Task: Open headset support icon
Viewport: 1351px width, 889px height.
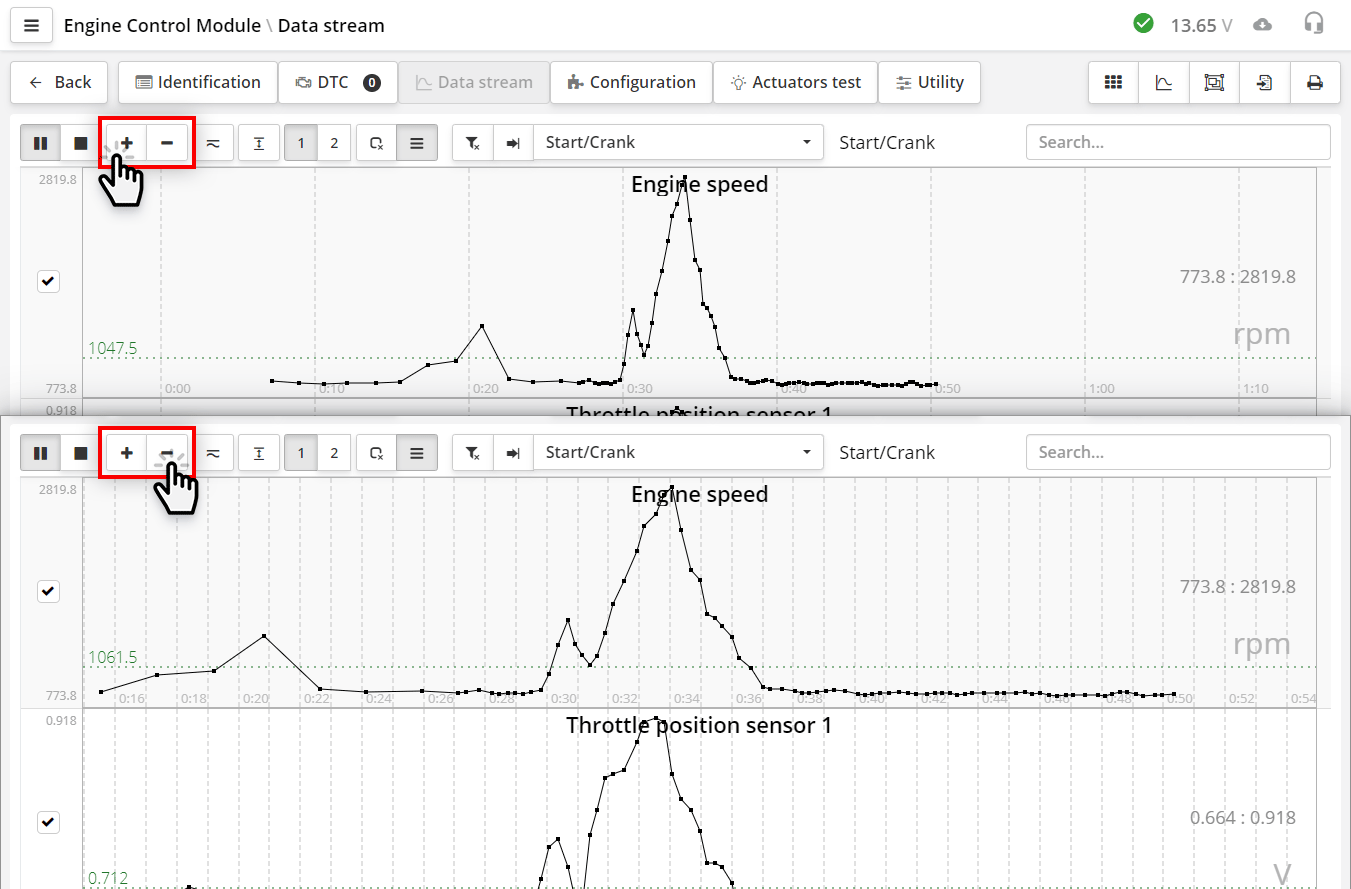Action: (x=1314, y=24)
